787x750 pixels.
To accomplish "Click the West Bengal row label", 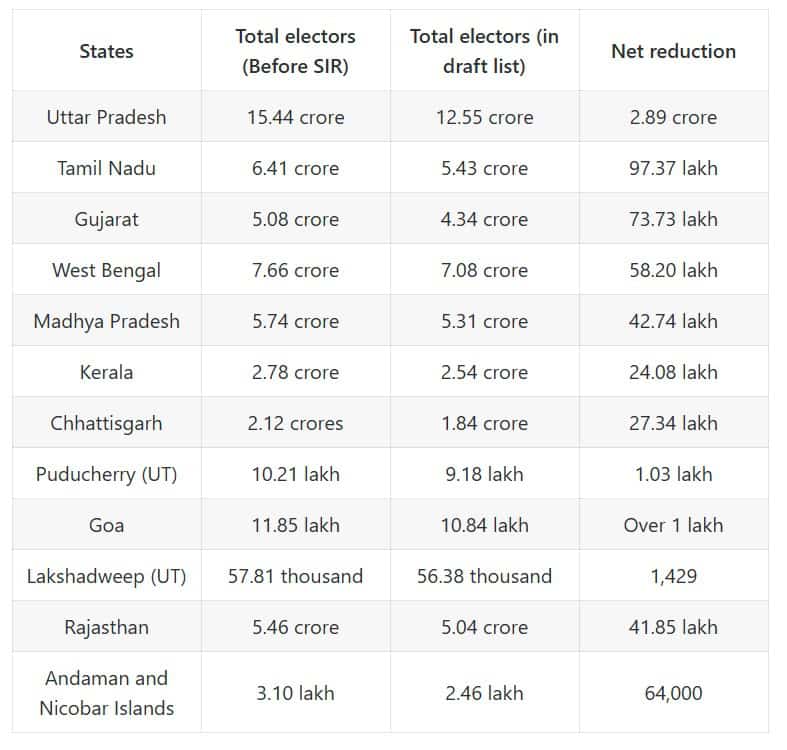I will click(106, 270).
